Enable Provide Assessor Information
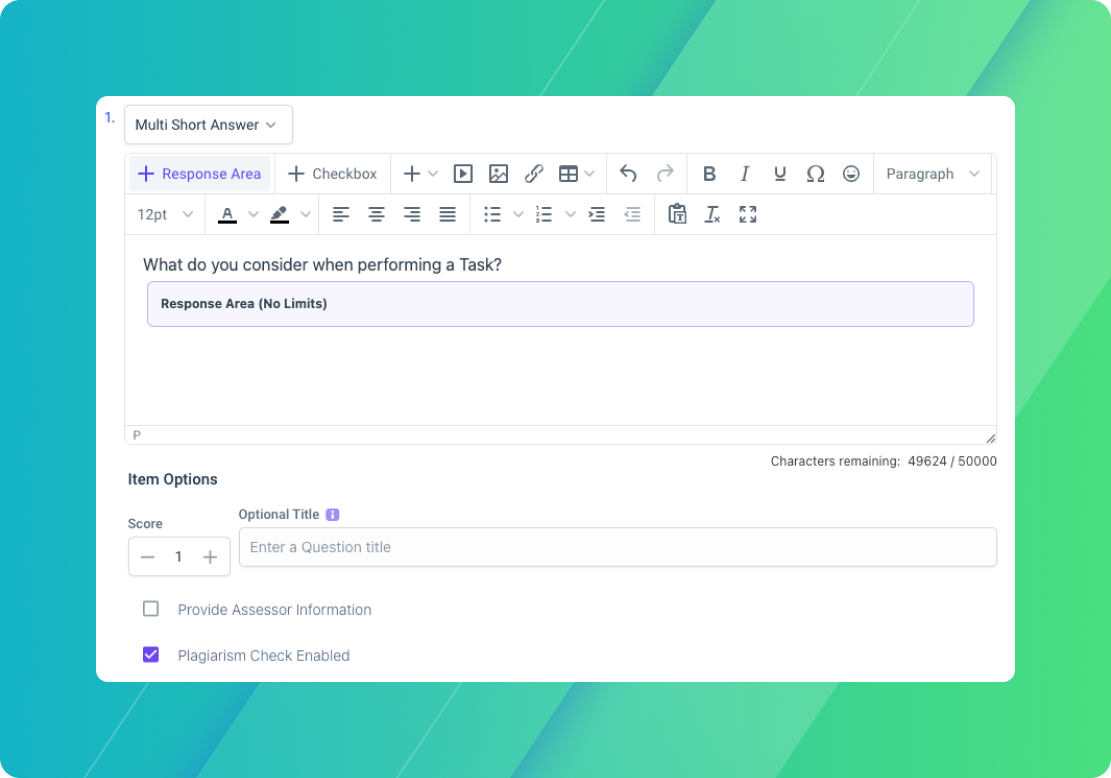The height and width of the screenshot is (778, 1111). coord(151,608)
